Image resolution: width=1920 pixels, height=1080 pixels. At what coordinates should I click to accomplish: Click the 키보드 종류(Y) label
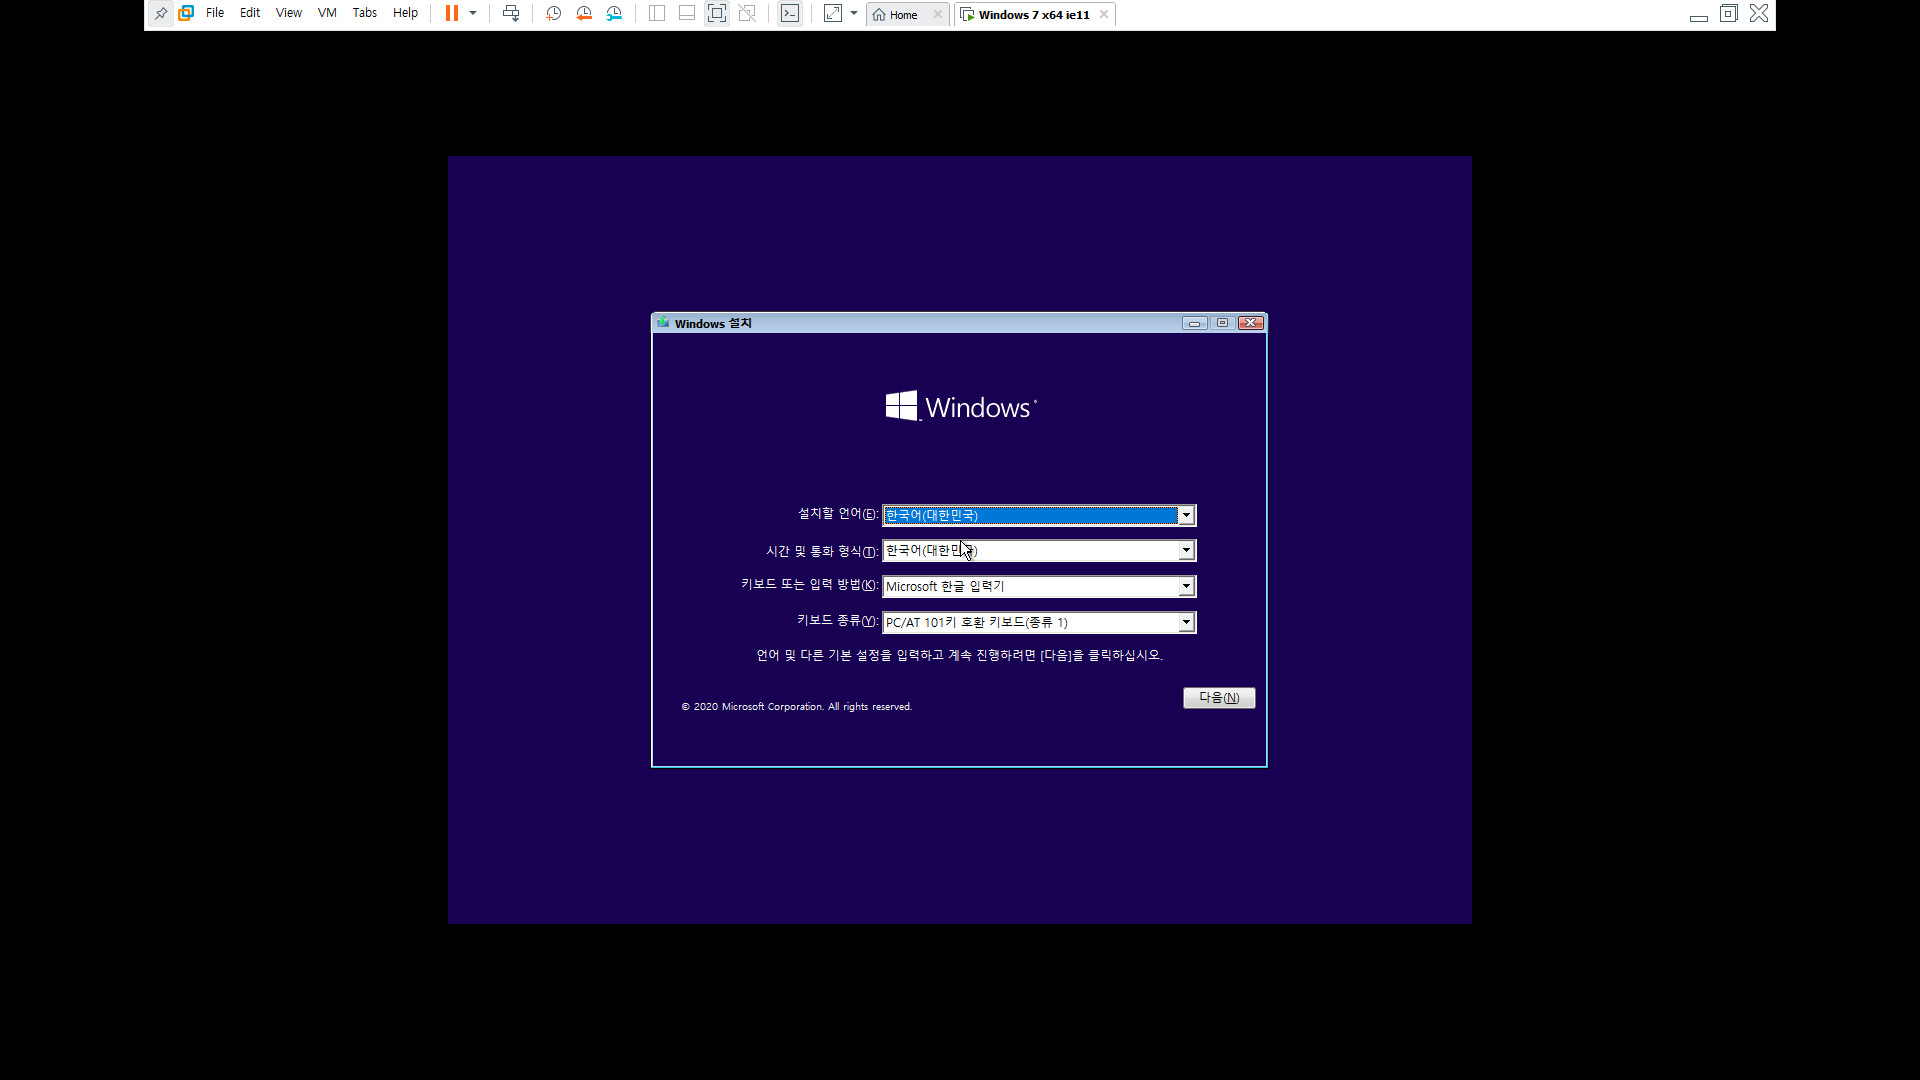pyautogui.click(x=838, y=621)
